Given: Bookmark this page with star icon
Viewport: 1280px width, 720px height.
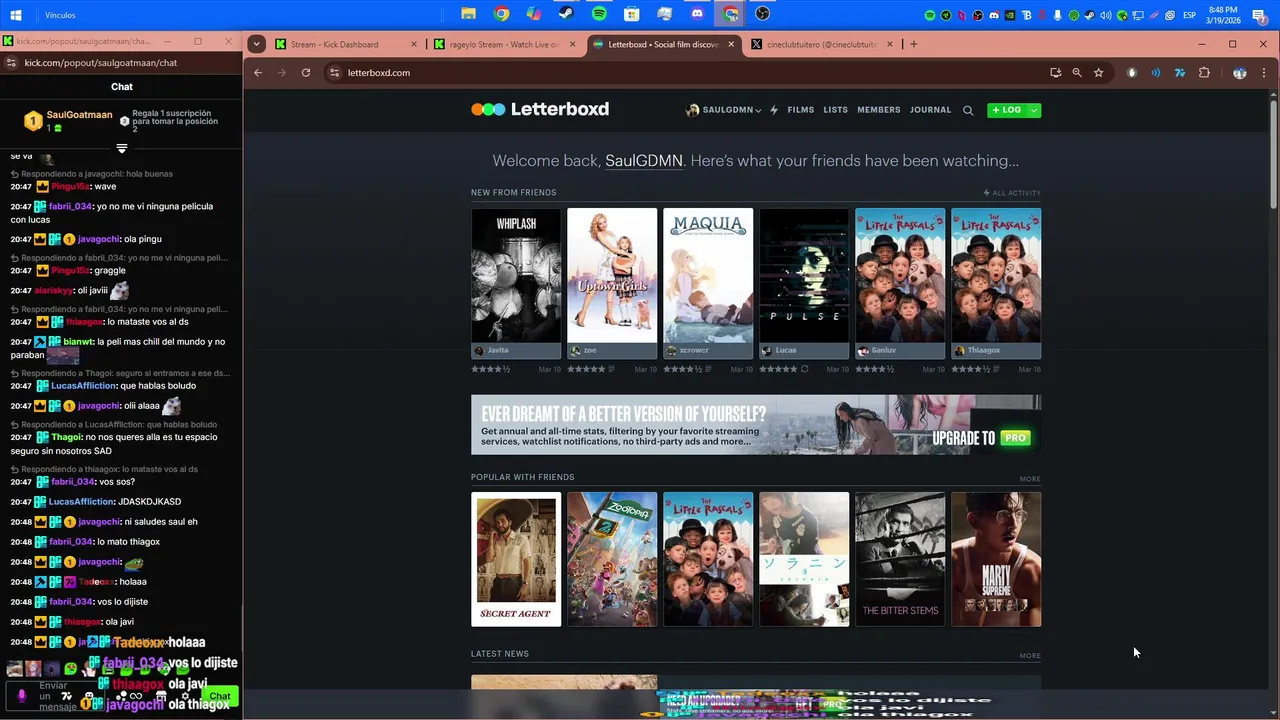Looking at the screenshot, I should (1099, 73).
